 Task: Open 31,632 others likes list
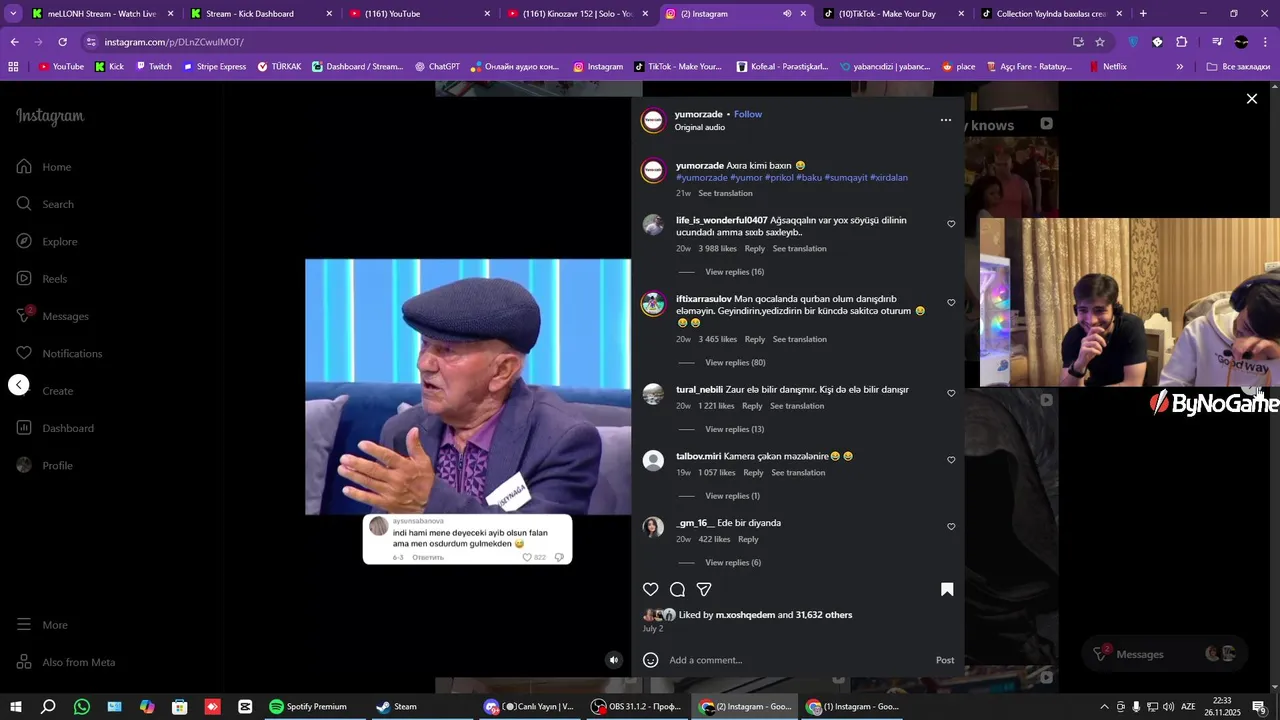(824, 615)
